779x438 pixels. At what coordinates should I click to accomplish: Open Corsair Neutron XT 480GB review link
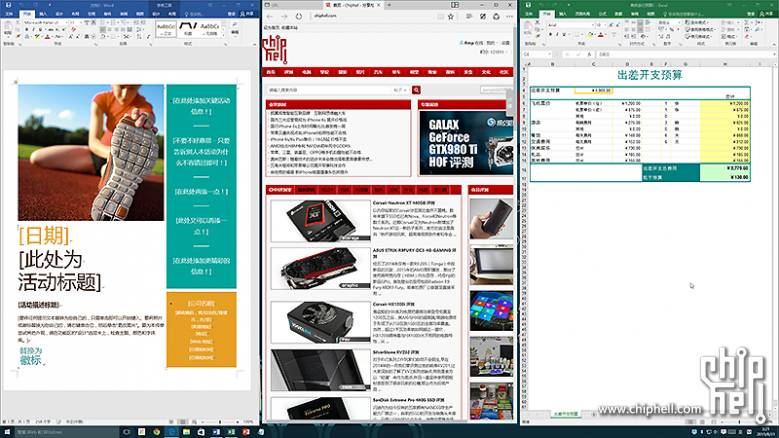point(404,203)
